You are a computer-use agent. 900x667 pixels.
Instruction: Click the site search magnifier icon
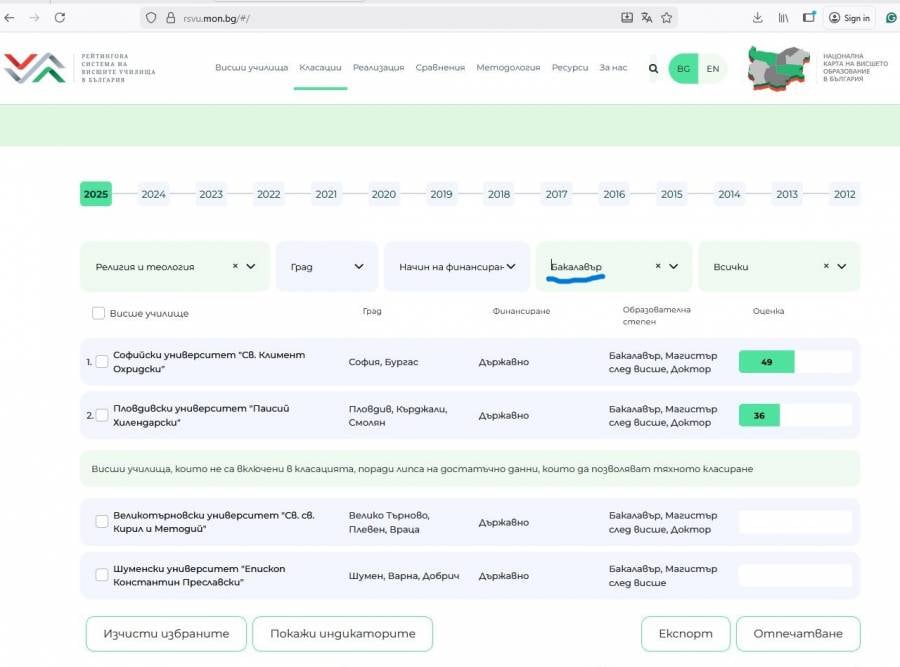coord(653,69)
